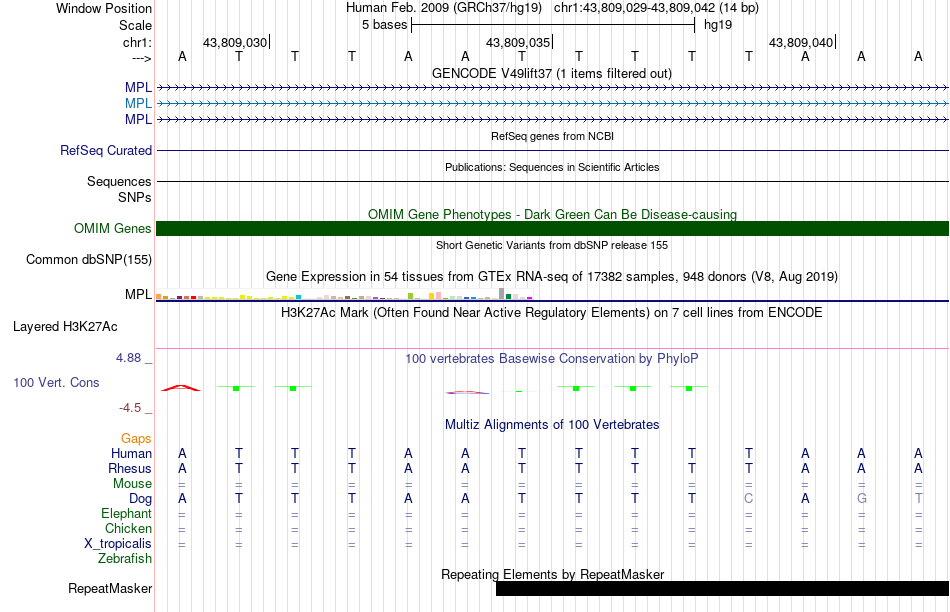Click the G base in Dog row
Screen dimensions: 950x612
[x=862, y=499]
